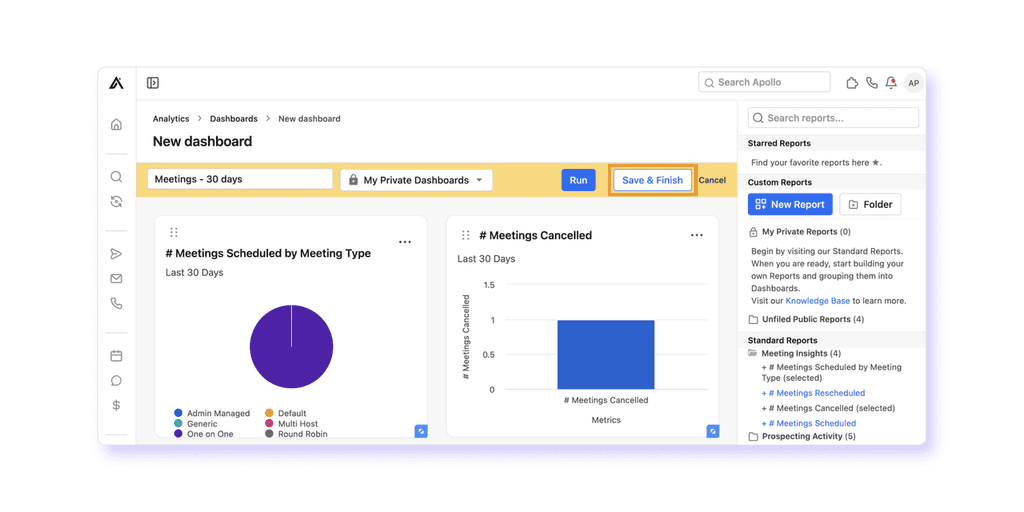Viewport: 1024px width, 512px height.
Task: Click the dashboard name input field
Action: pyautogui.click(x=240, y=180)
